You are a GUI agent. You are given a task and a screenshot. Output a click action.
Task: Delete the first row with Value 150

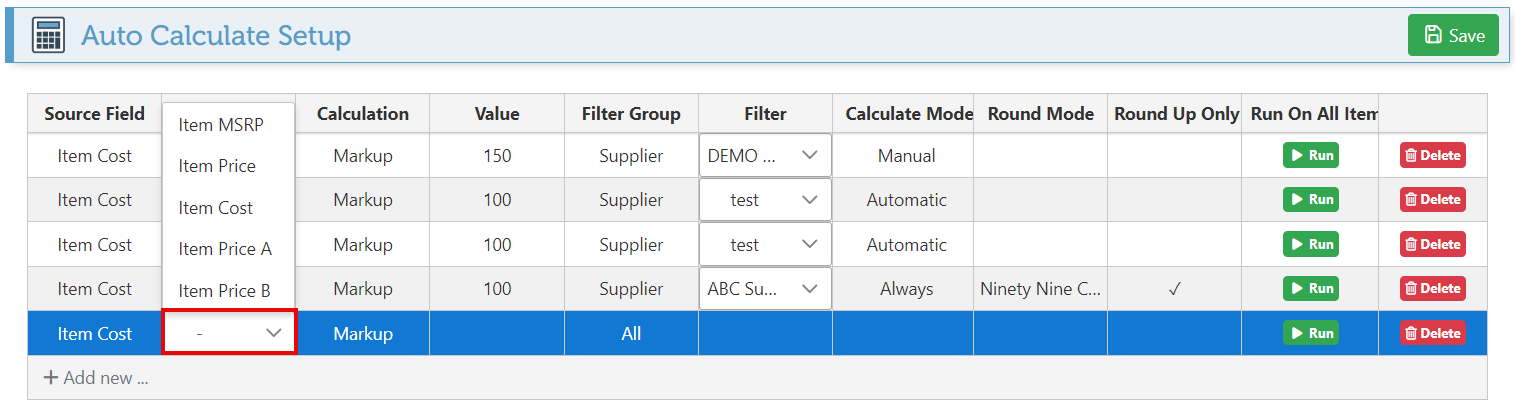click(x=1432, y=156)
